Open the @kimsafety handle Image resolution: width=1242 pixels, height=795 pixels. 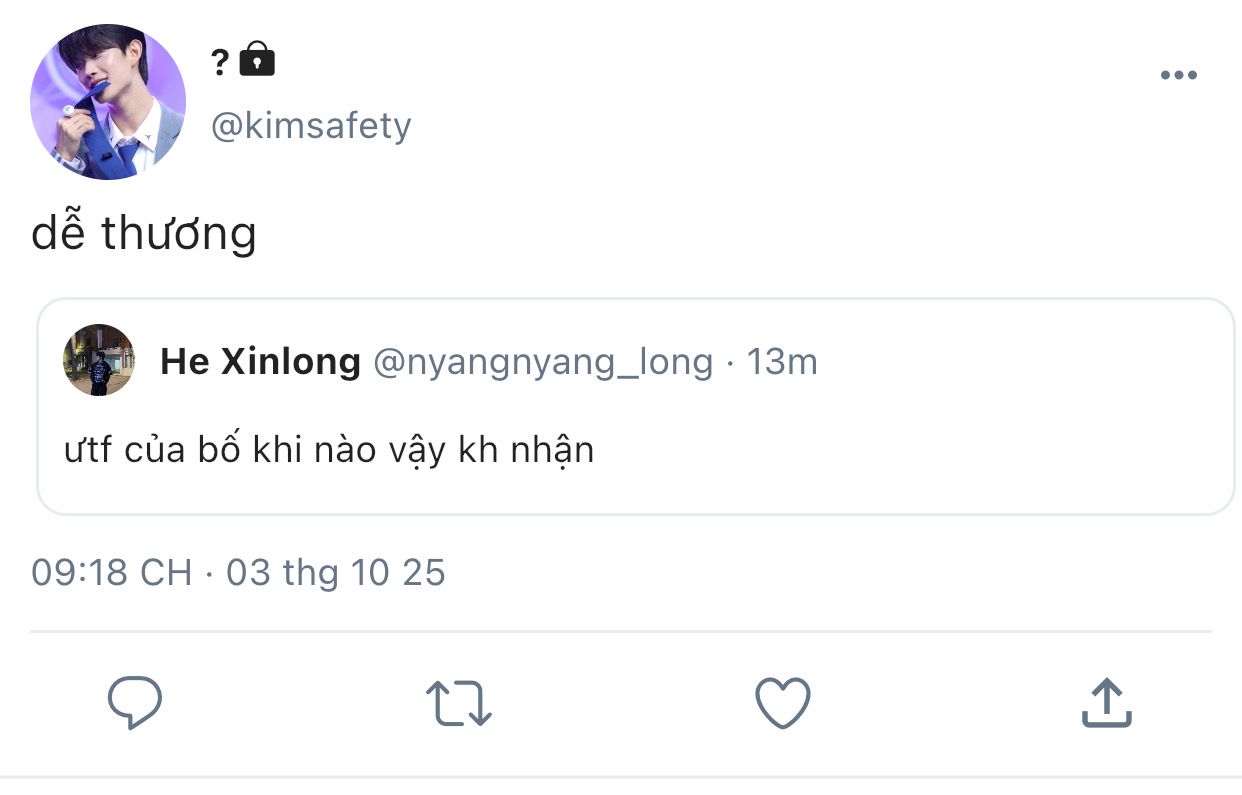311,126
